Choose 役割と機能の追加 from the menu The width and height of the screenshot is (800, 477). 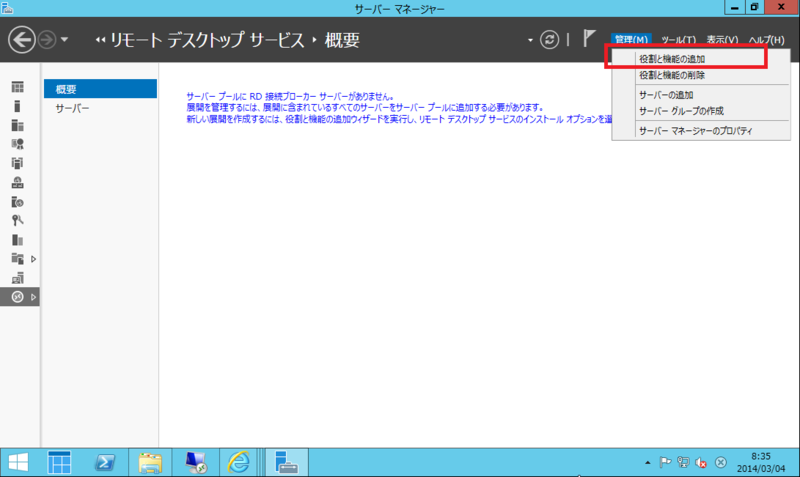701,59
